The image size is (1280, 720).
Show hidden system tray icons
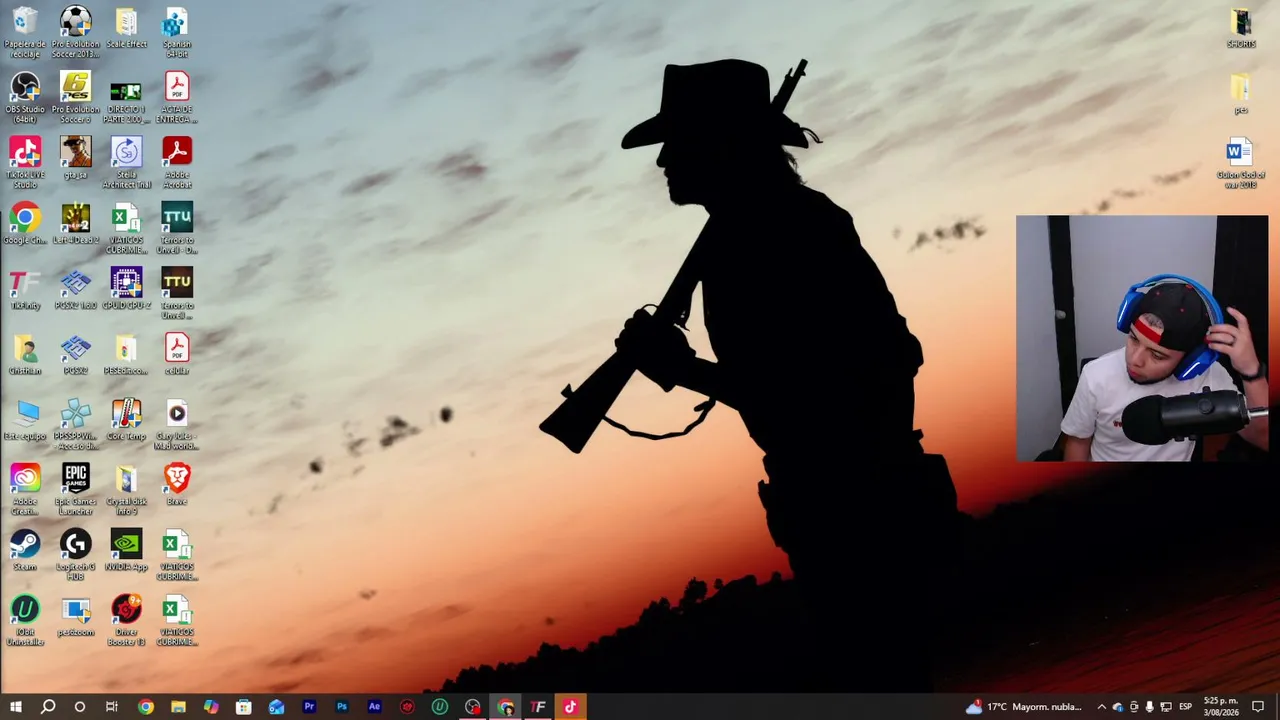pos(1102,707)
